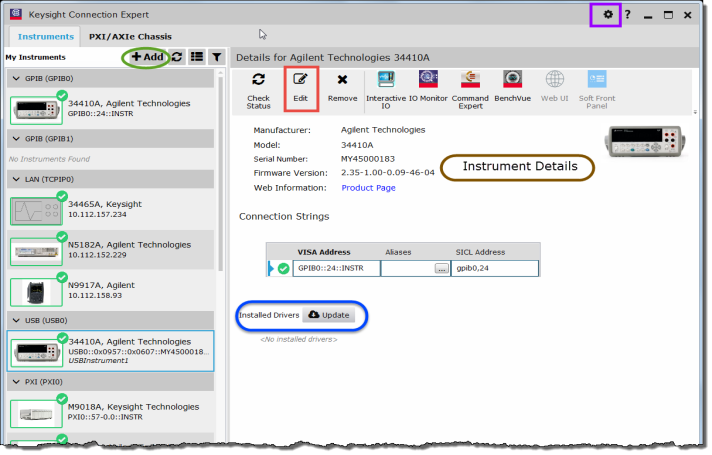Image resolution: width=712 pixels, height=455 pixels.
Task: Rescan instruments with refresh icon
Action: click(x=177, y=58)
